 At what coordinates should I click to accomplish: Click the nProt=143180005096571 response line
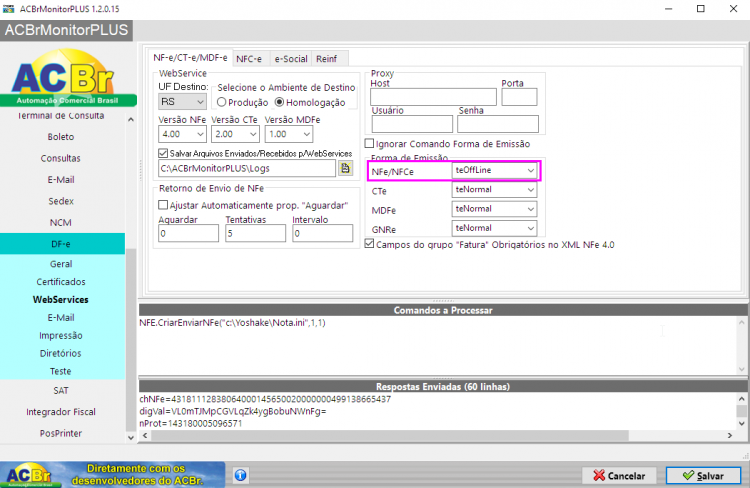point(190,424)
